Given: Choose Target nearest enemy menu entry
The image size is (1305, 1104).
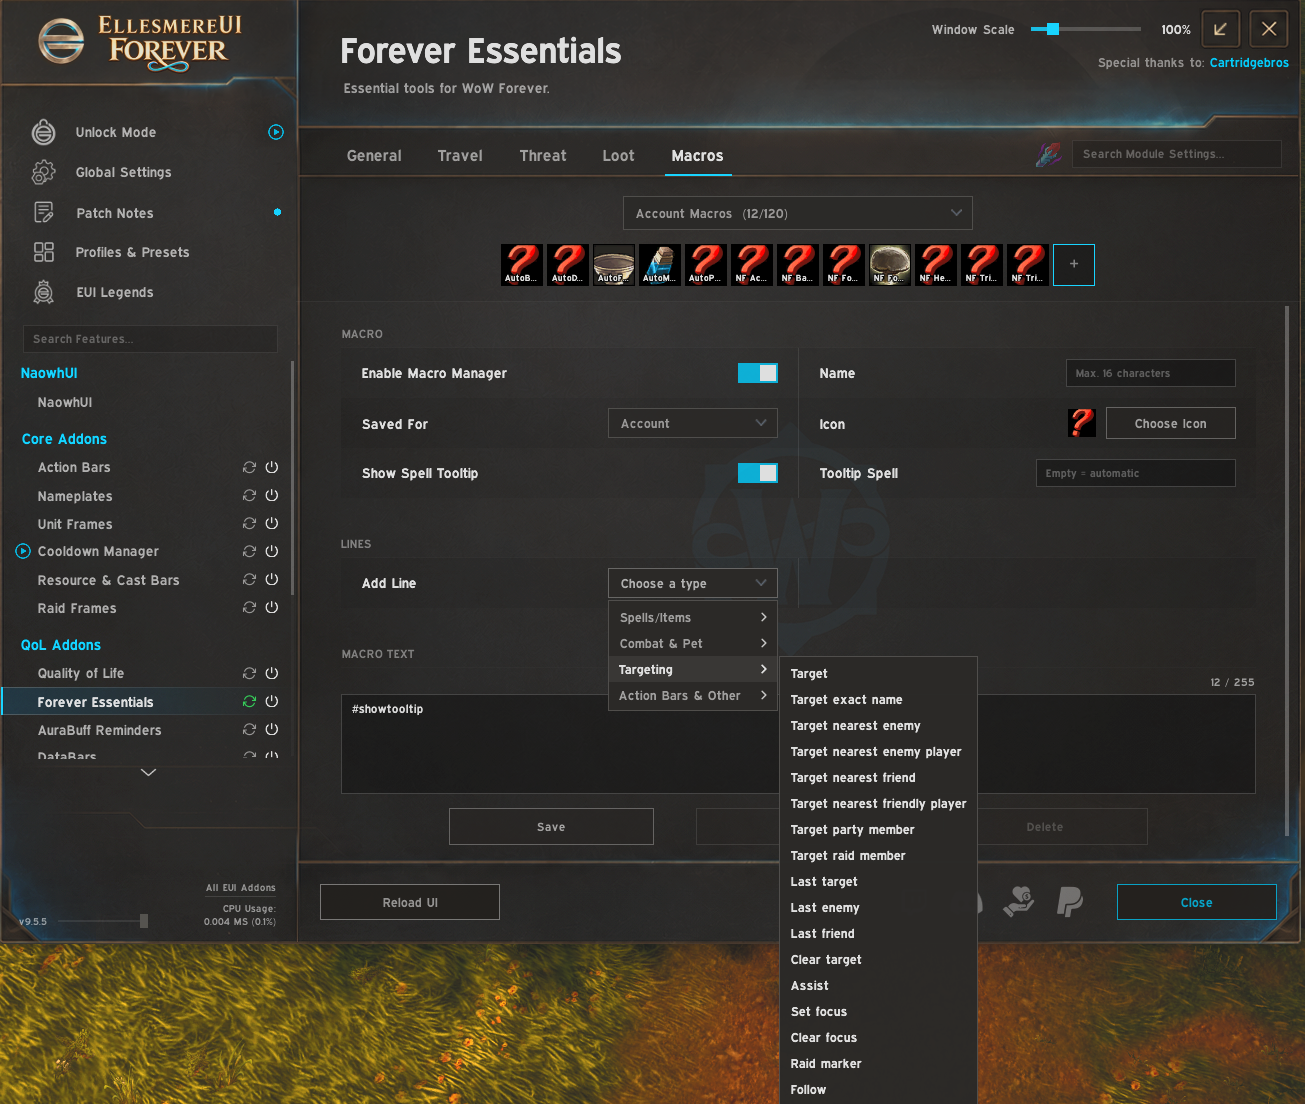Looking at the screenshot, I should [878, 725].
